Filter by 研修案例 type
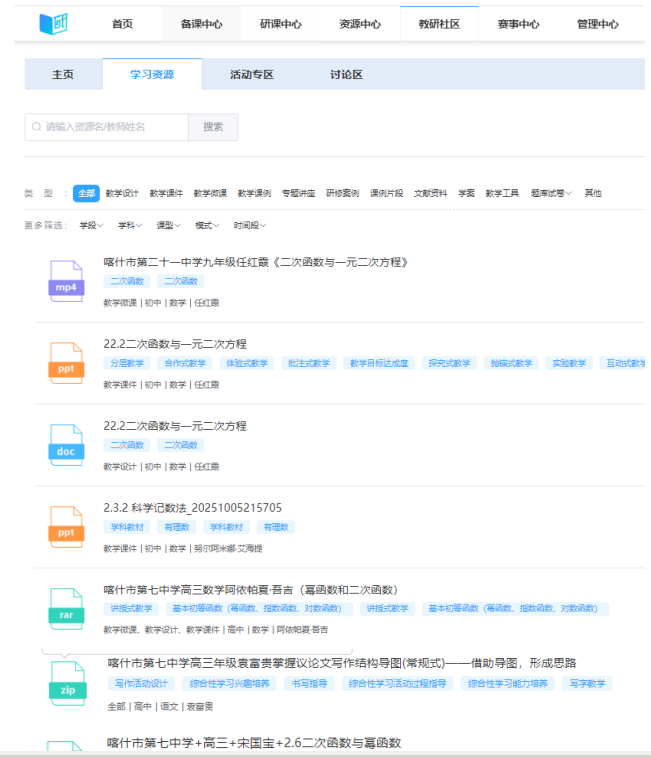The image size is (651, 758). [x=343, y=193]
